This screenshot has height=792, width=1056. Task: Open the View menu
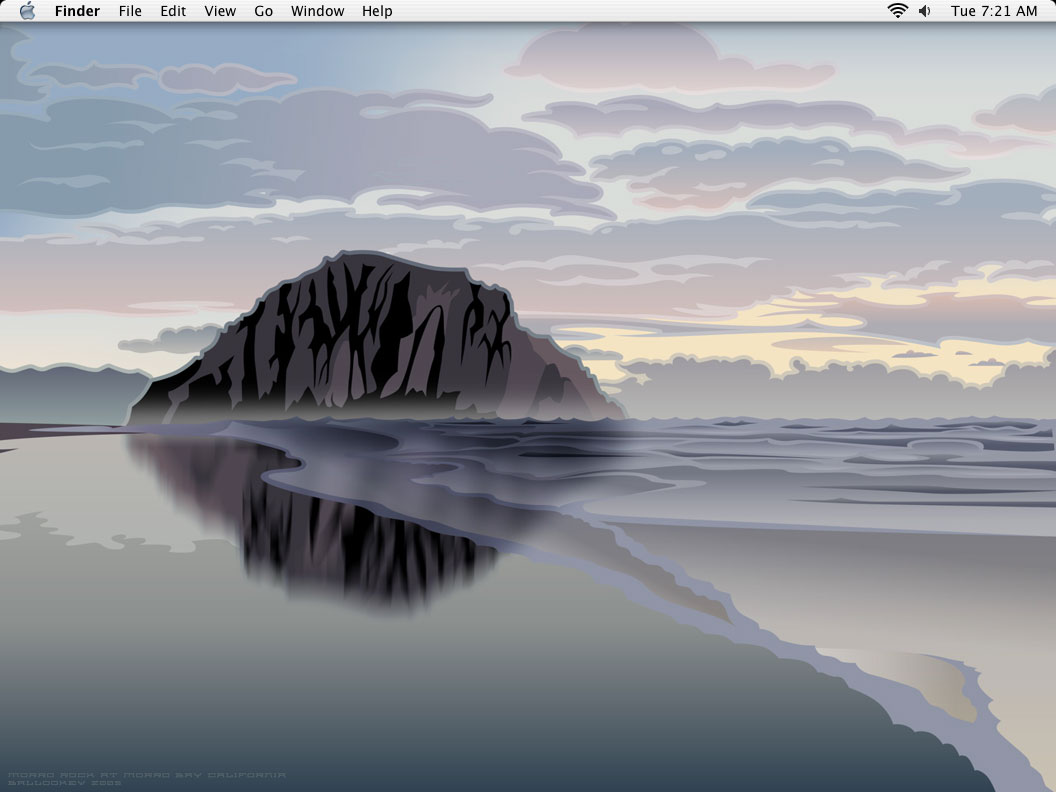tap(220, 11)
